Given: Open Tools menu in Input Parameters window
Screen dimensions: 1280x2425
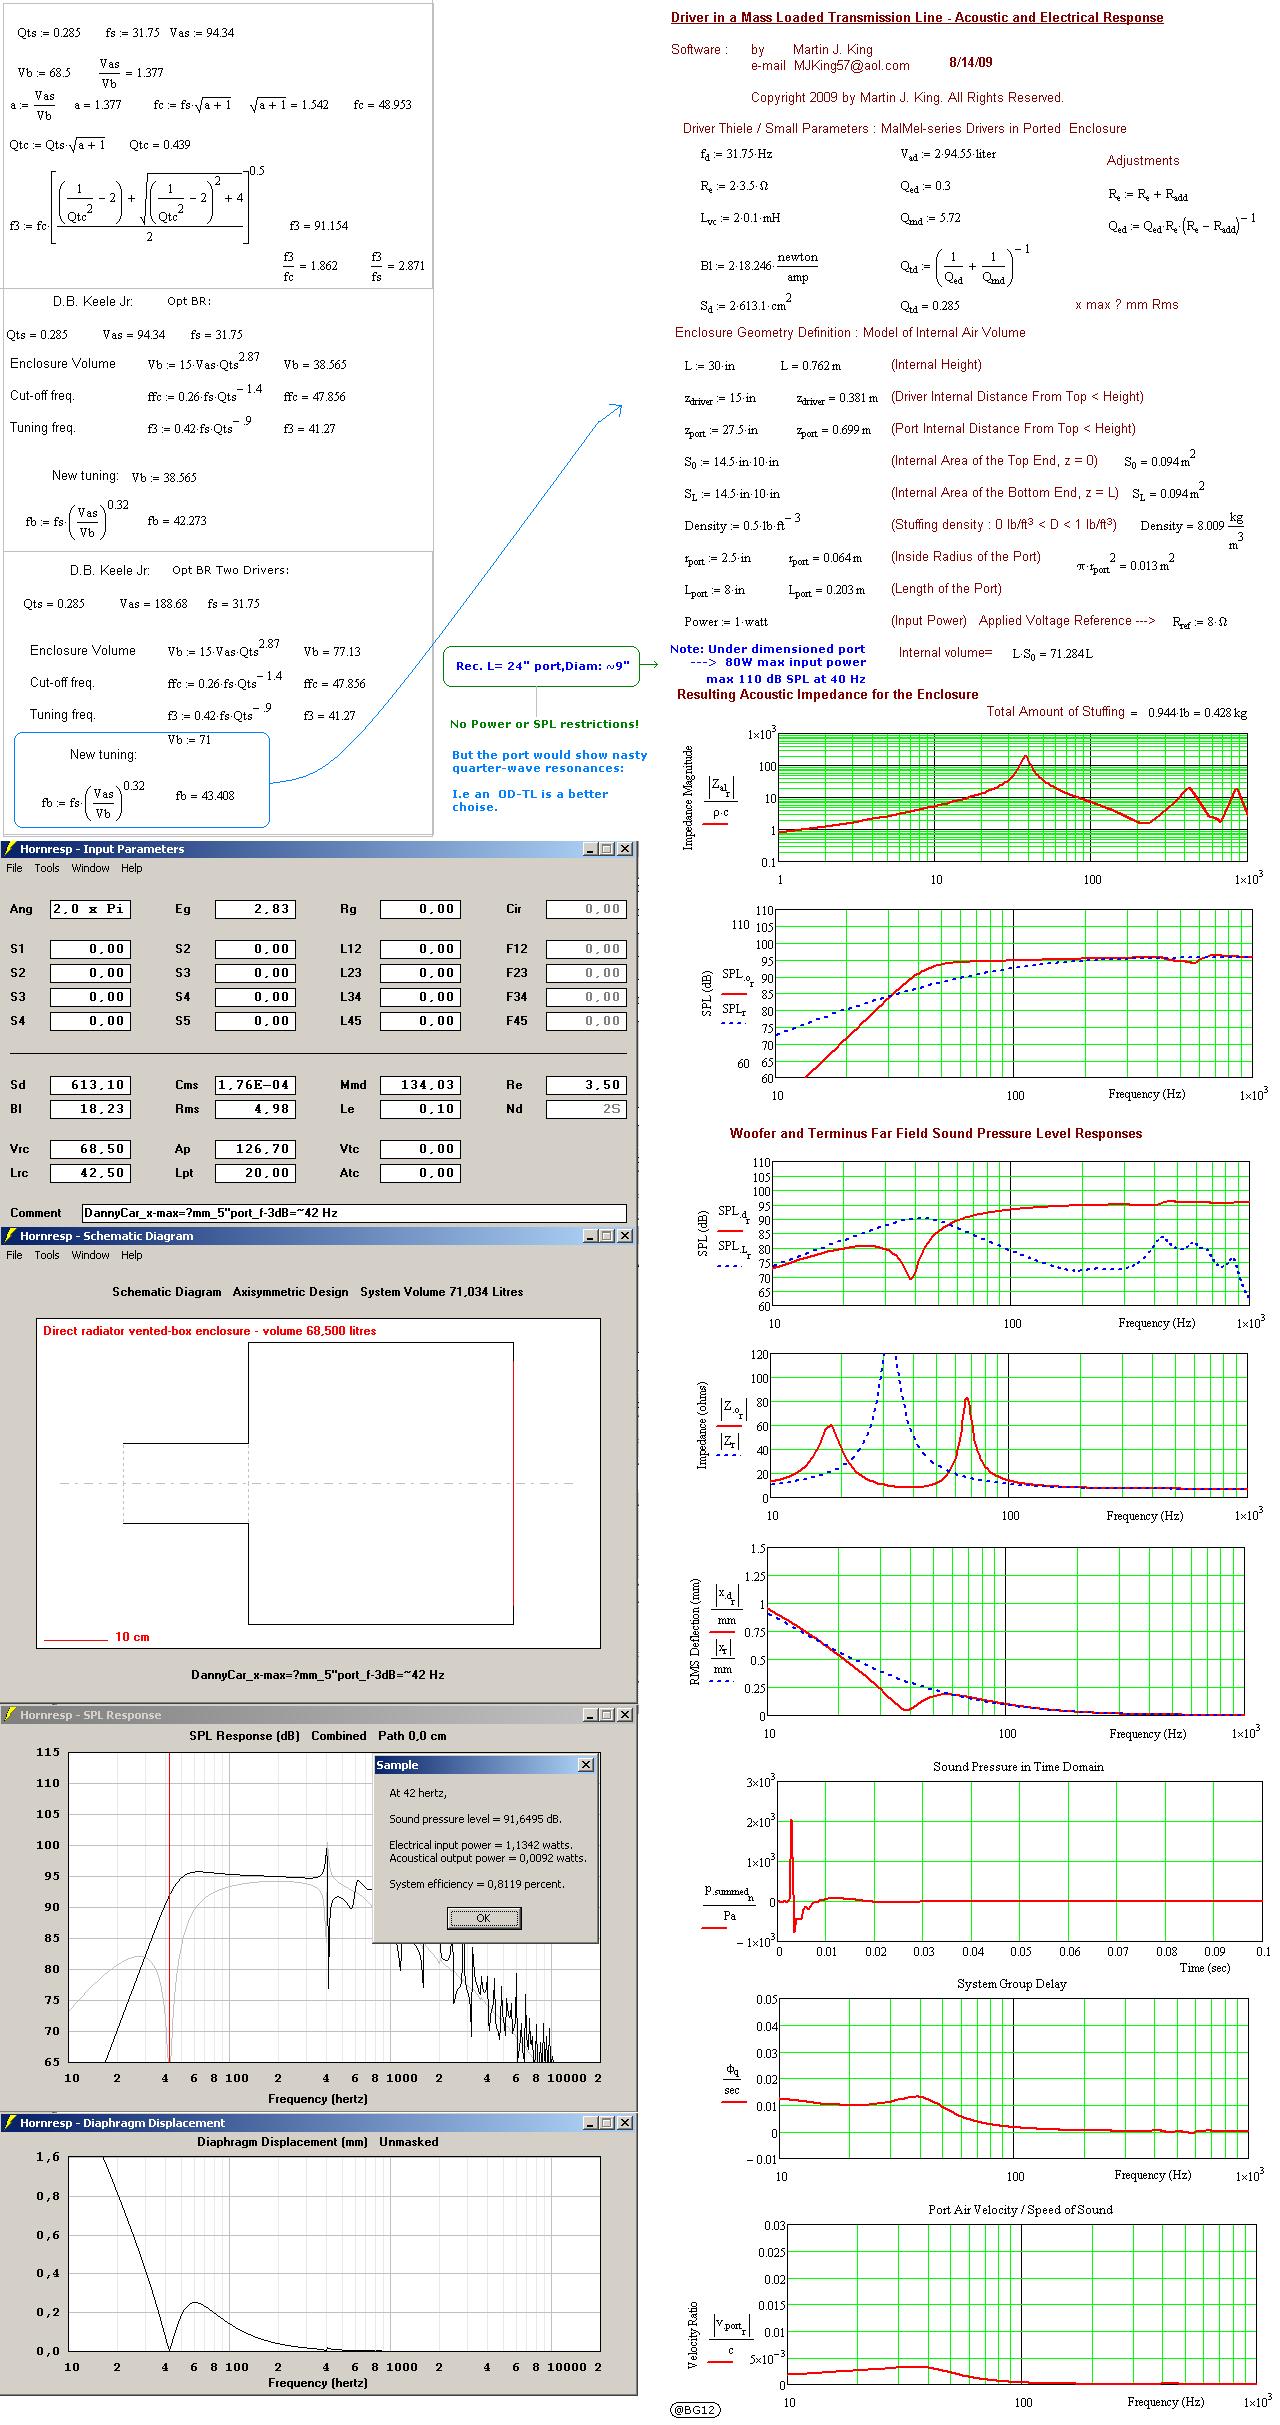Looking at the screenshot, I should [x=47, y=868].
